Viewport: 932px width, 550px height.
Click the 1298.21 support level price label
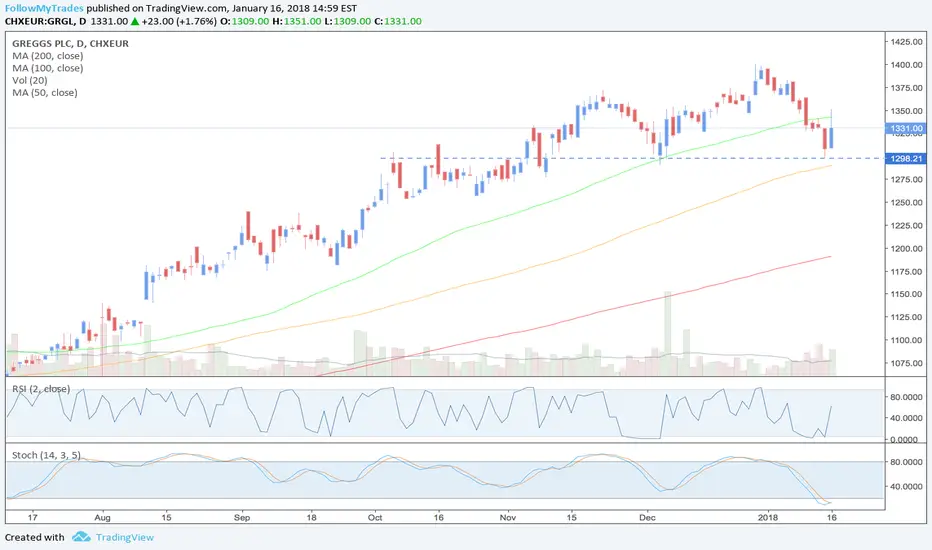pyautogui.click(x=906, y=158)
